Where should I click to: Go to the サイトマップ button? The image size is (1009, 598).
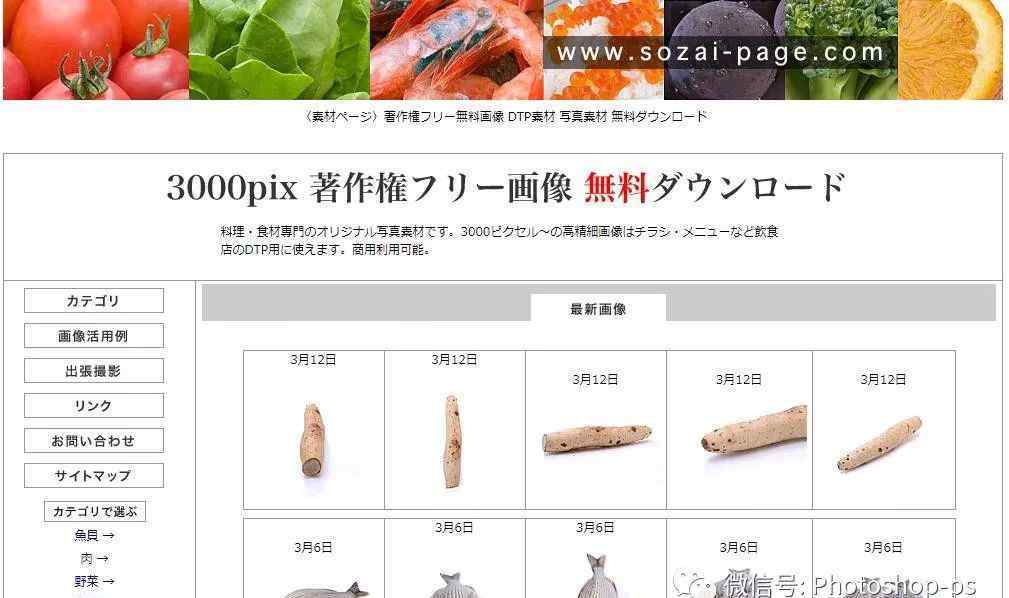(x=94, y=476)
